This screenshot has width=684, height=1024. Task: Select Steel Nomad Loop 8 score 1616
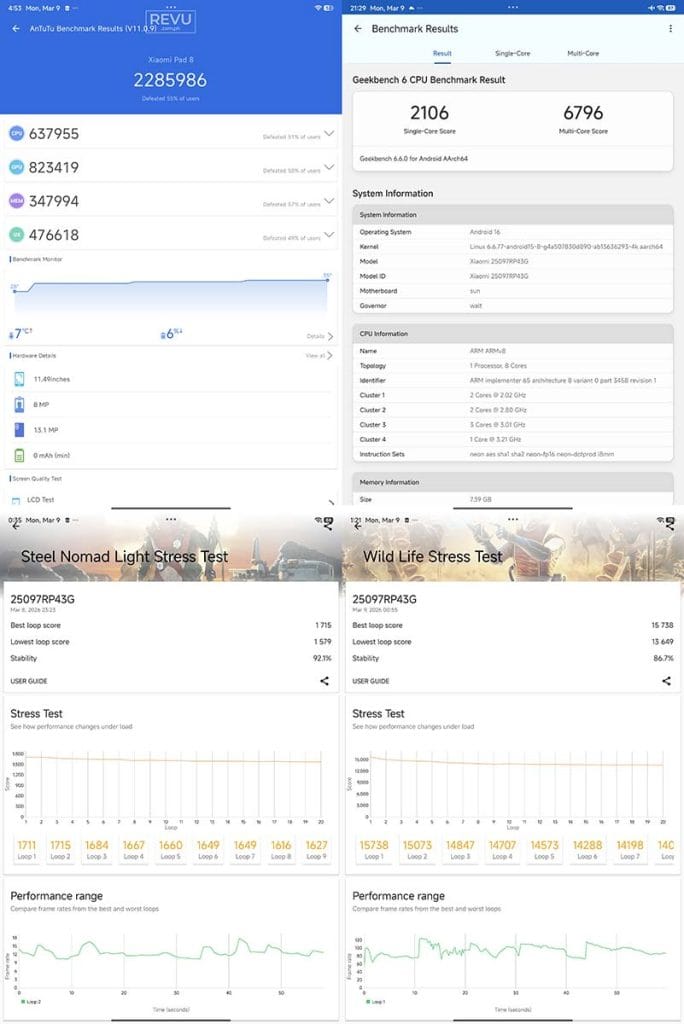pos(281,849)
